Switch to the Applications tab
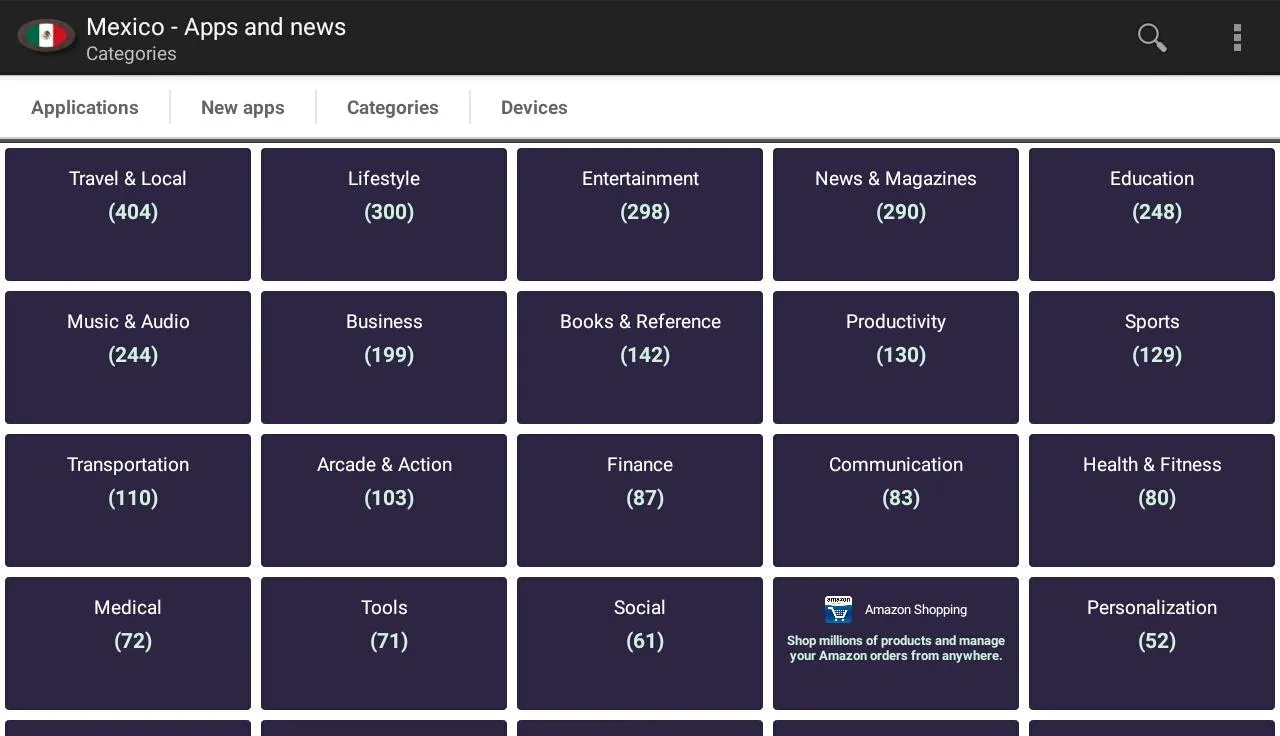The width and height of the screenshot is (1280, 736). (85, 108)
